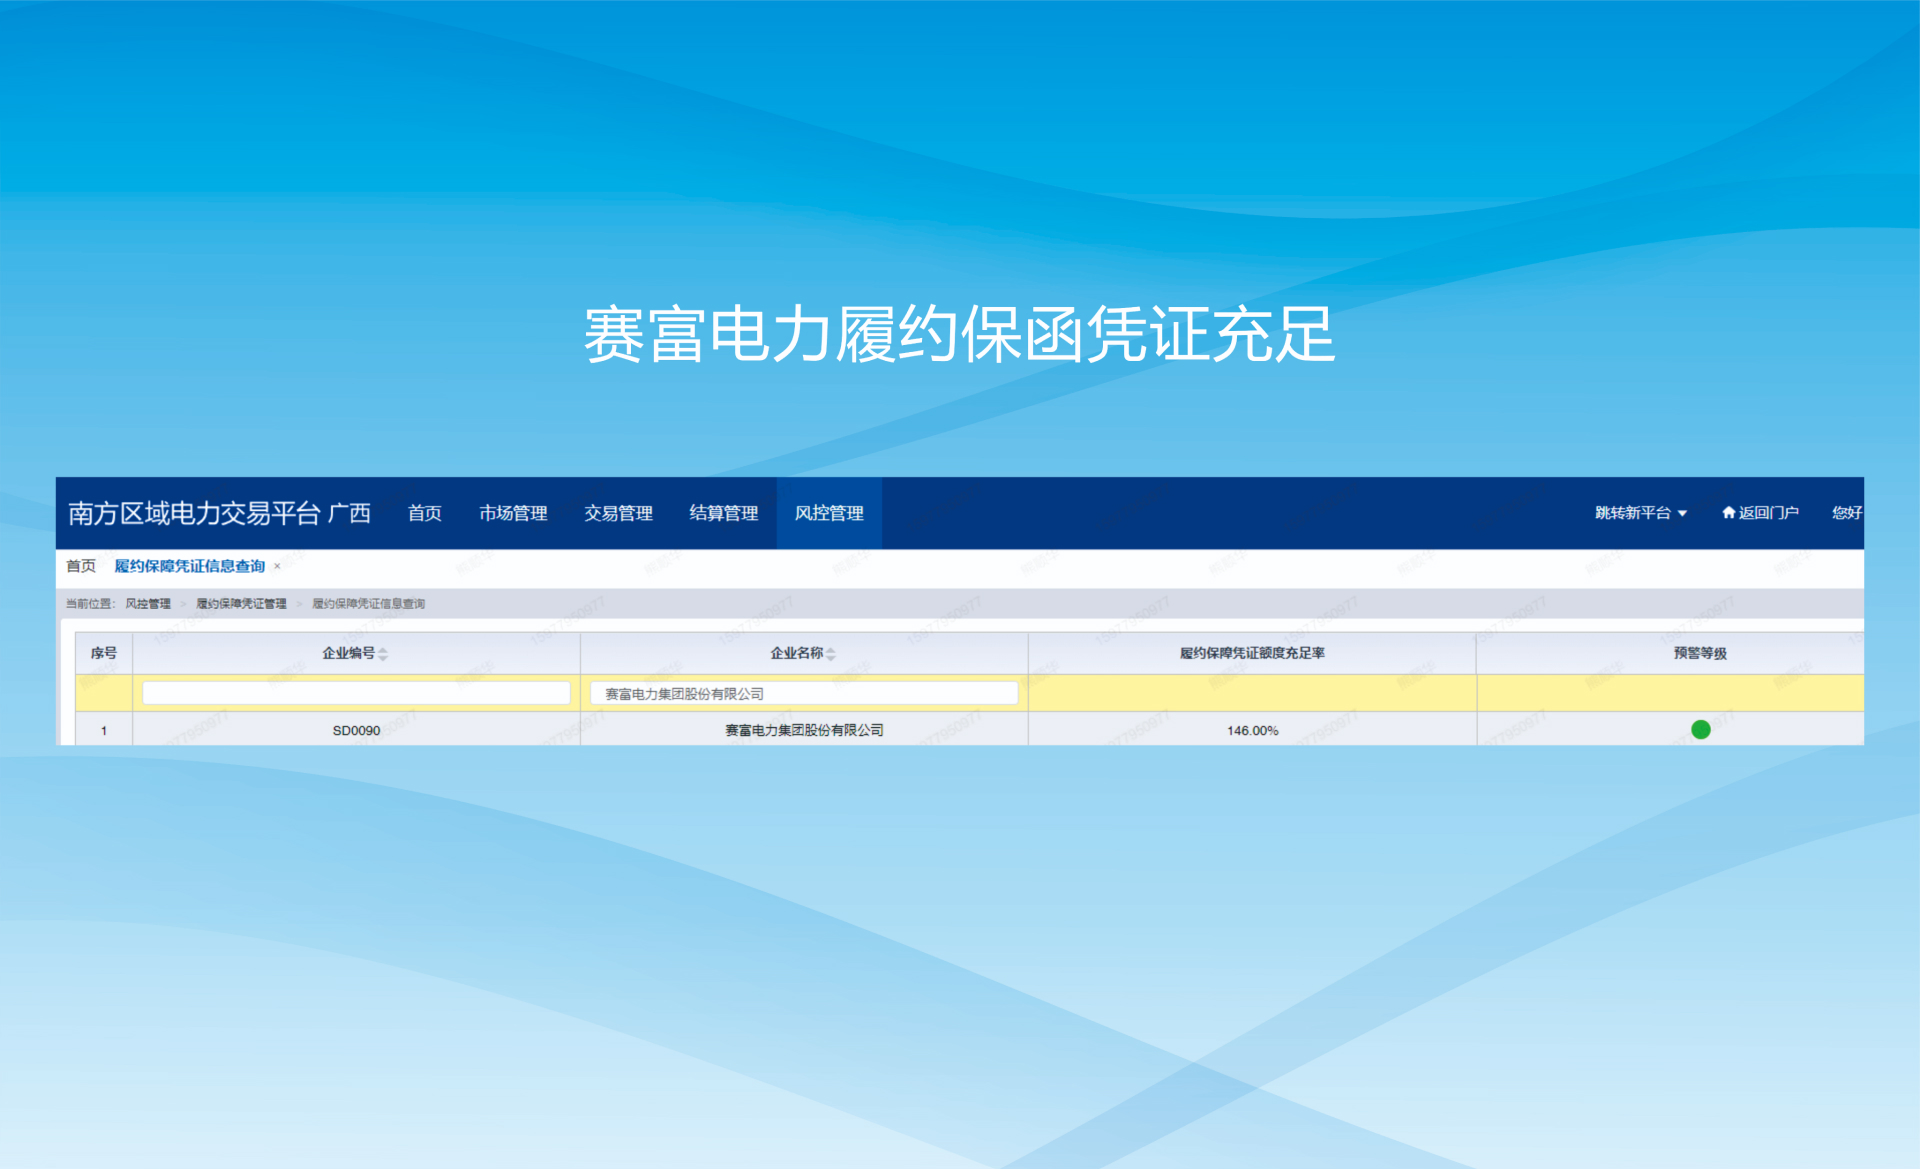Viewport: 1920px width, 1170px height.
Task: Click the SD0090 enterprise code cell
Action: [x=356, y=730]
